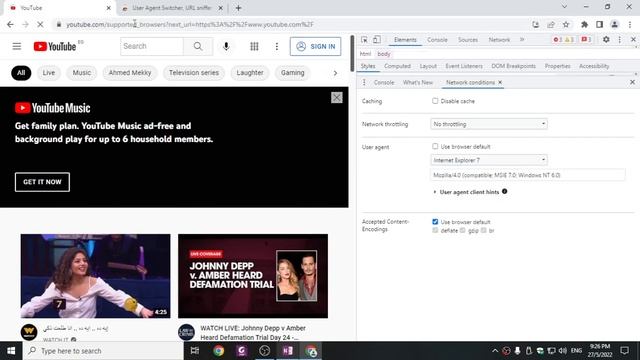Click GET IT NOW on the promo
Viewport: 640px width, 360px height.
pos(42,182)
